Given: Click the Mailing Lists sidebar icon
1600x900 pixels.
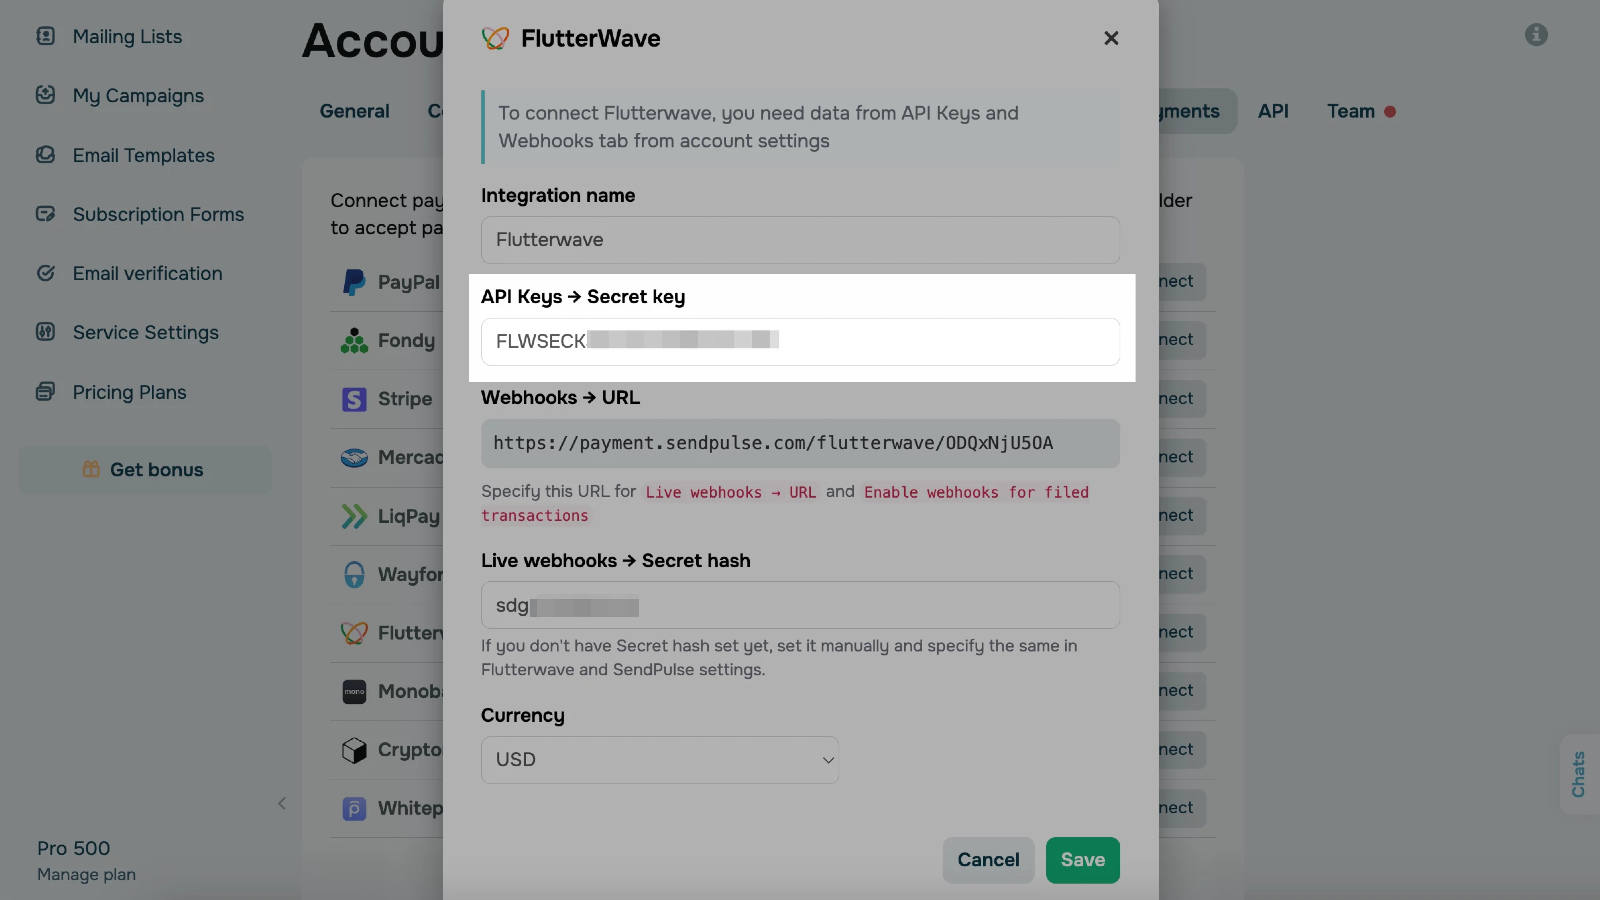Looking at the screenshot, I should tap(46, 37).
